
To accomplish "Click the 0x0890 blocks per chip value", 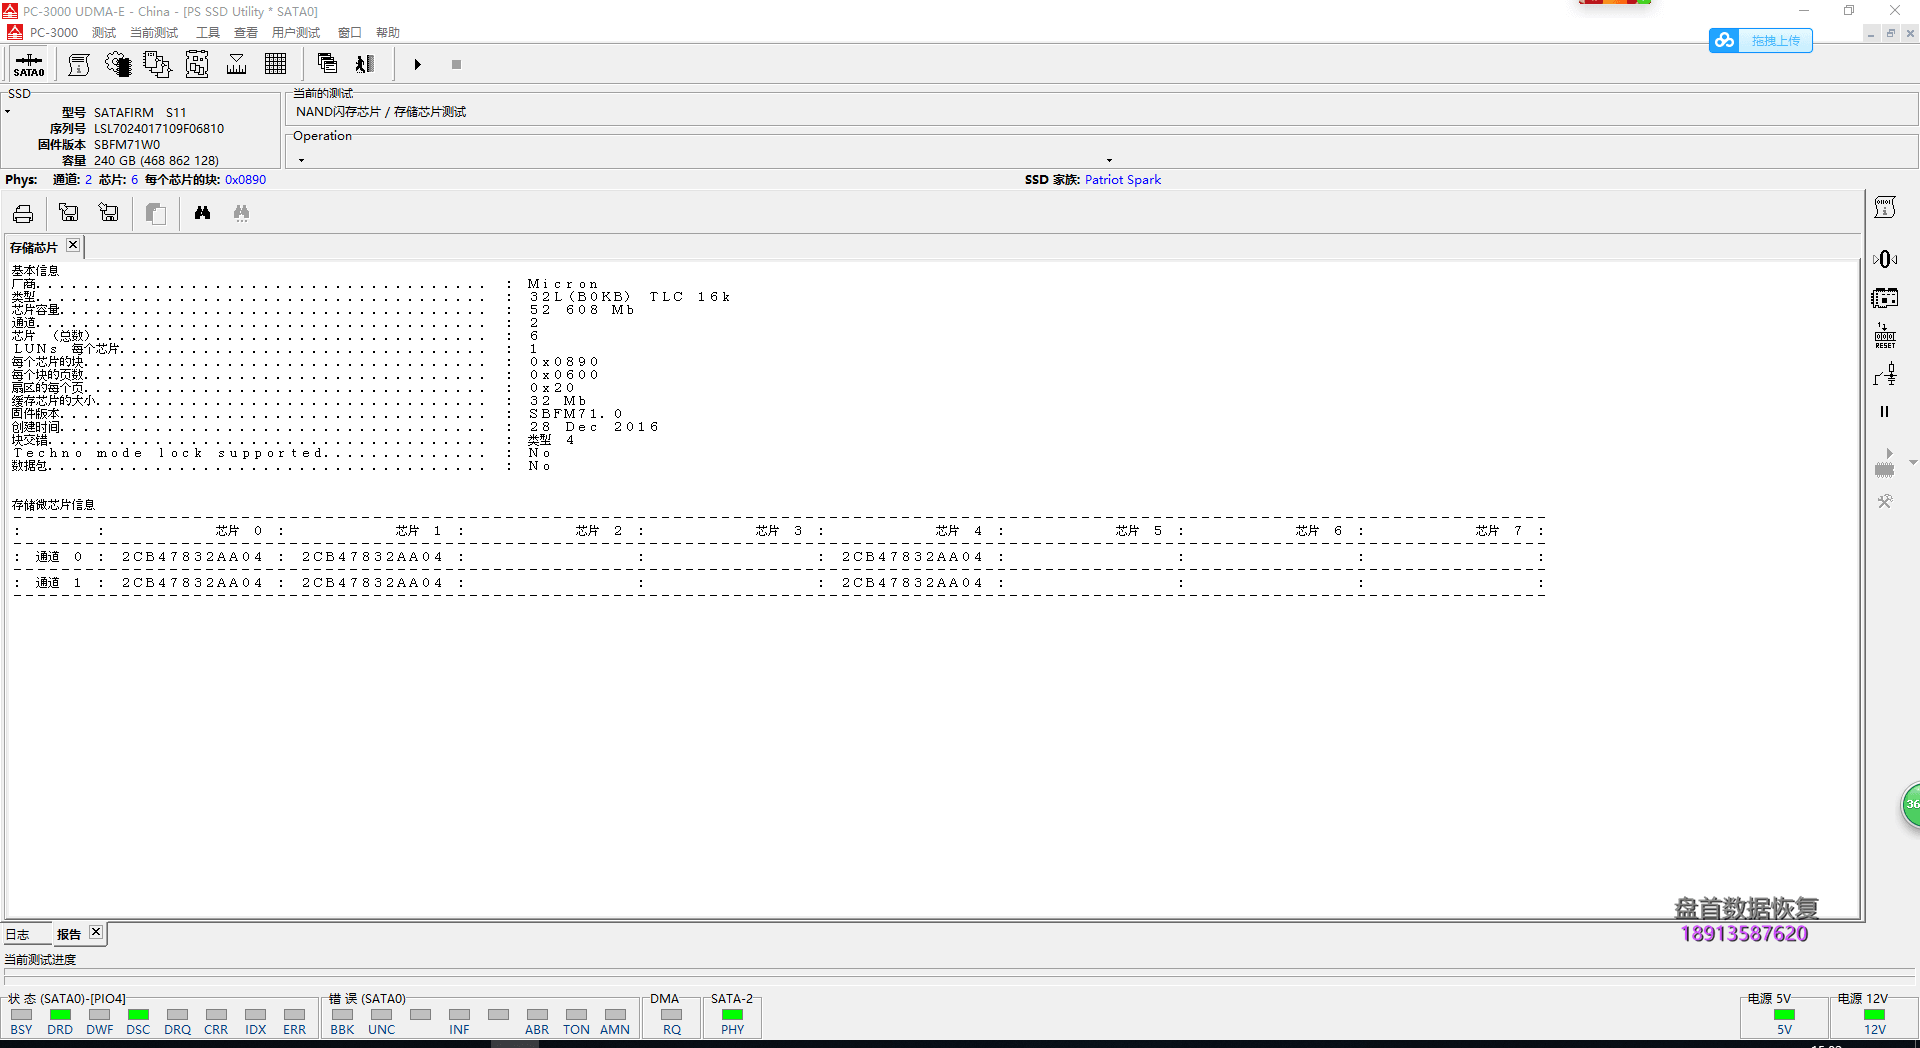I will click(246, 180).
